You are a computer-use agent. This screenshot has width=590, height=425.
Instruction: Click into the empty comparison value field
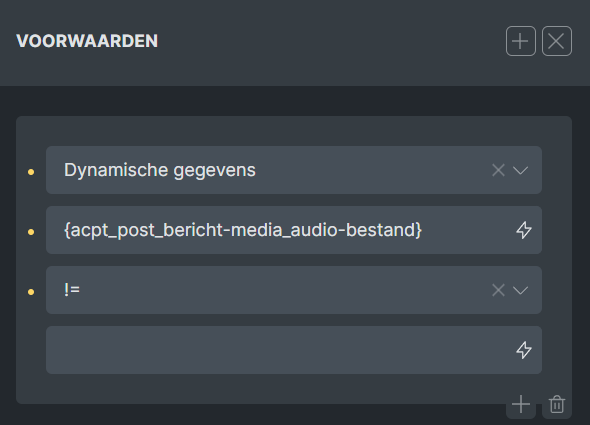[278, 350]
